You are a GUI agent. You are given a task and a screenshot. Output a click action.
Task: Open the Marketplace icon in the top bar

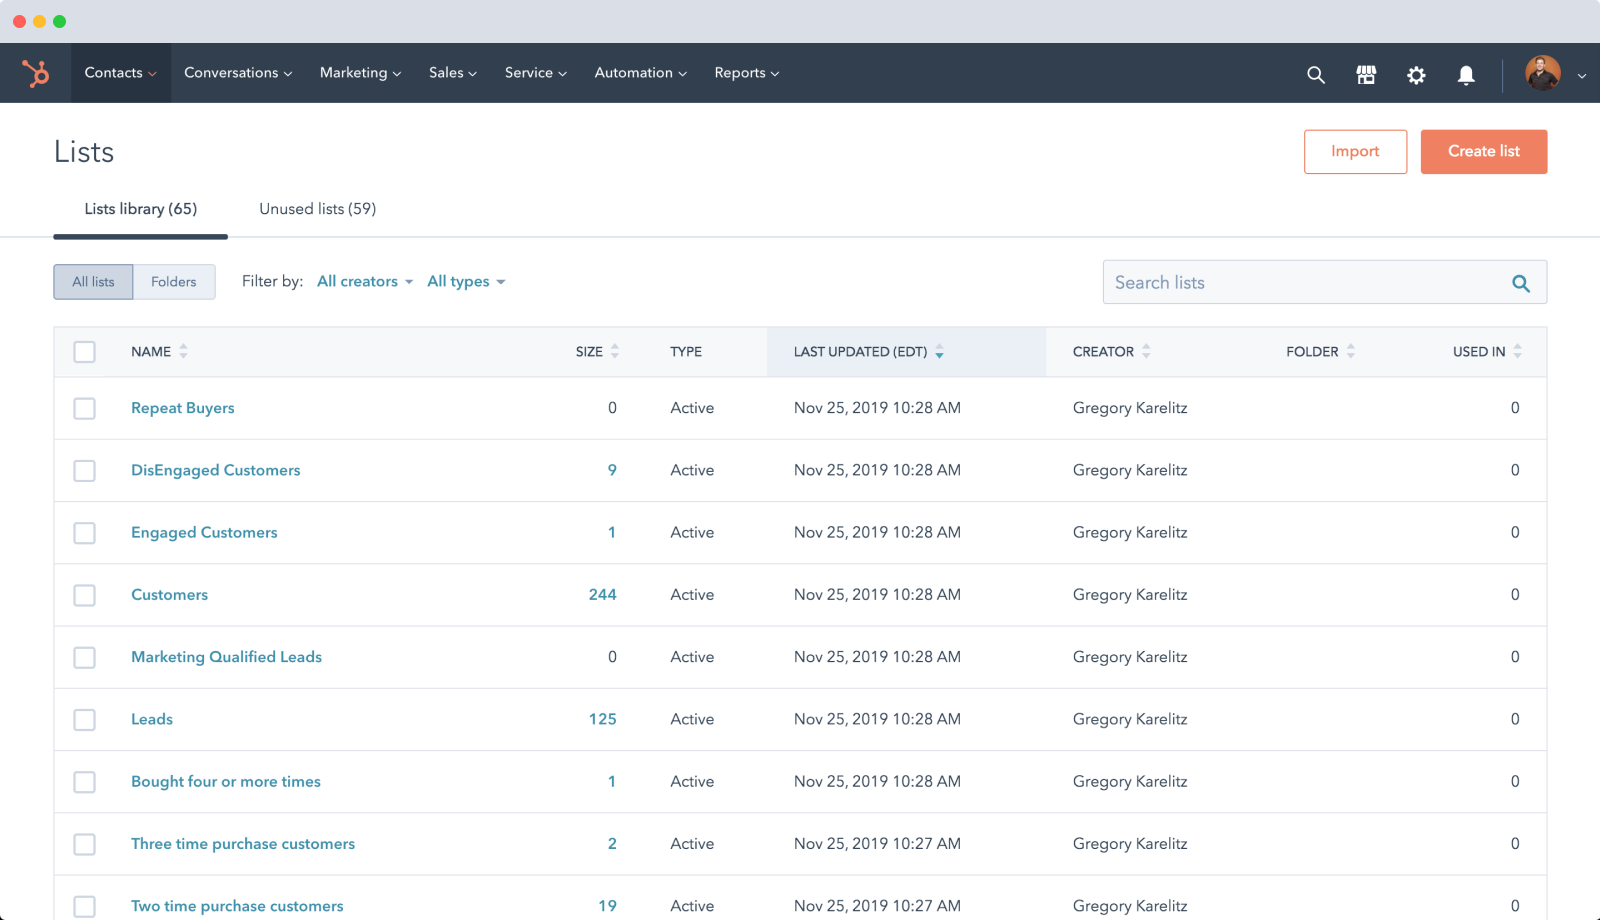click(x=1366, y=75)
